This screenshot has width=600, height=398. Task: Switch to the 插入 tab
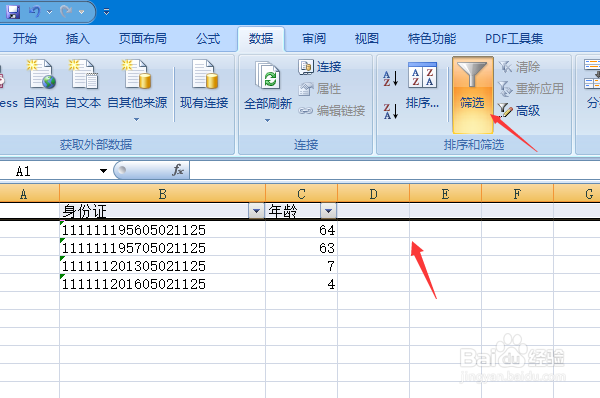pyautogui.click(x=78, y=39)
